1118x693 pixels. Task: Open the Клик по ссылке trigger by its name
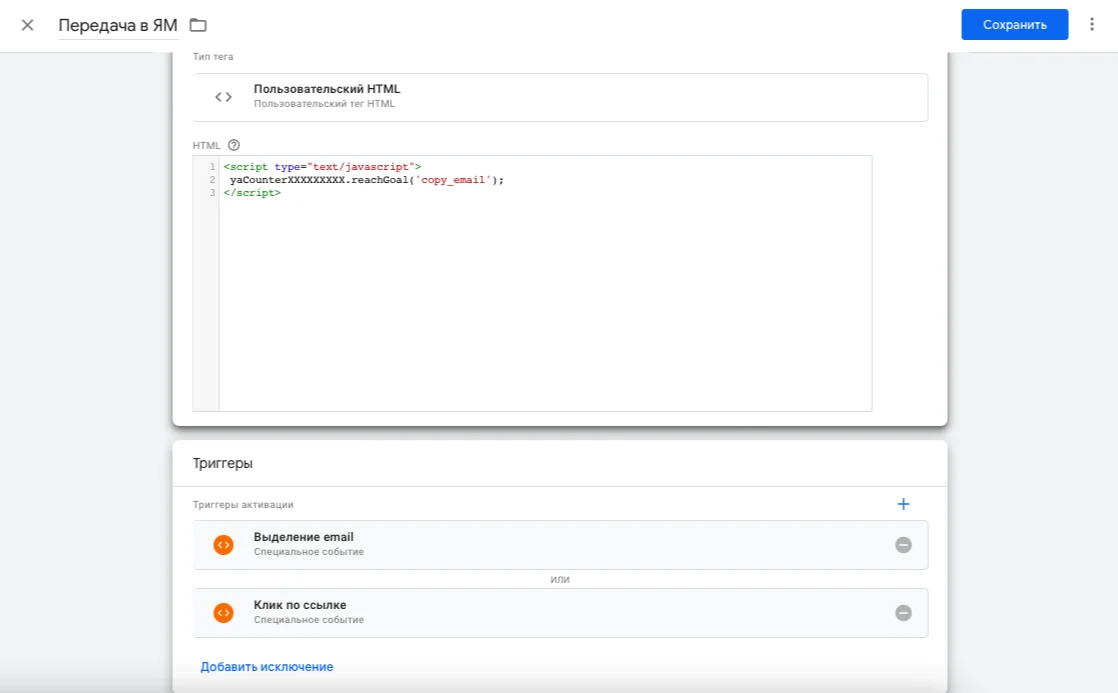pyautogui.click(x=300, y=605)
